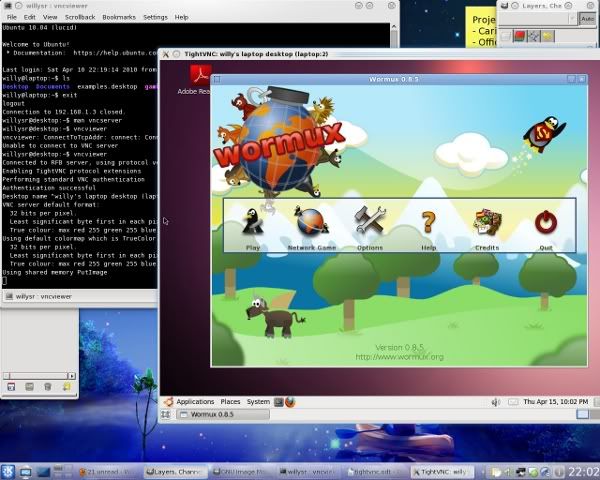The width and height of the screenshot is (600, 480).
Task: Click monitor icon next to KDE launcher
Action: click(x=26, y=472)
